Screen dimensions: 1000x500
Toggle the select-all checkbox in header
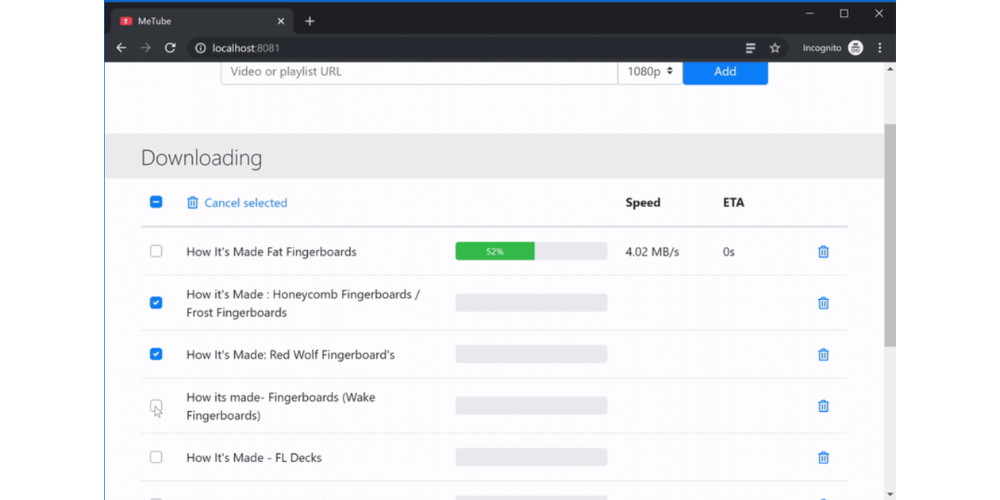click(156, 202)
